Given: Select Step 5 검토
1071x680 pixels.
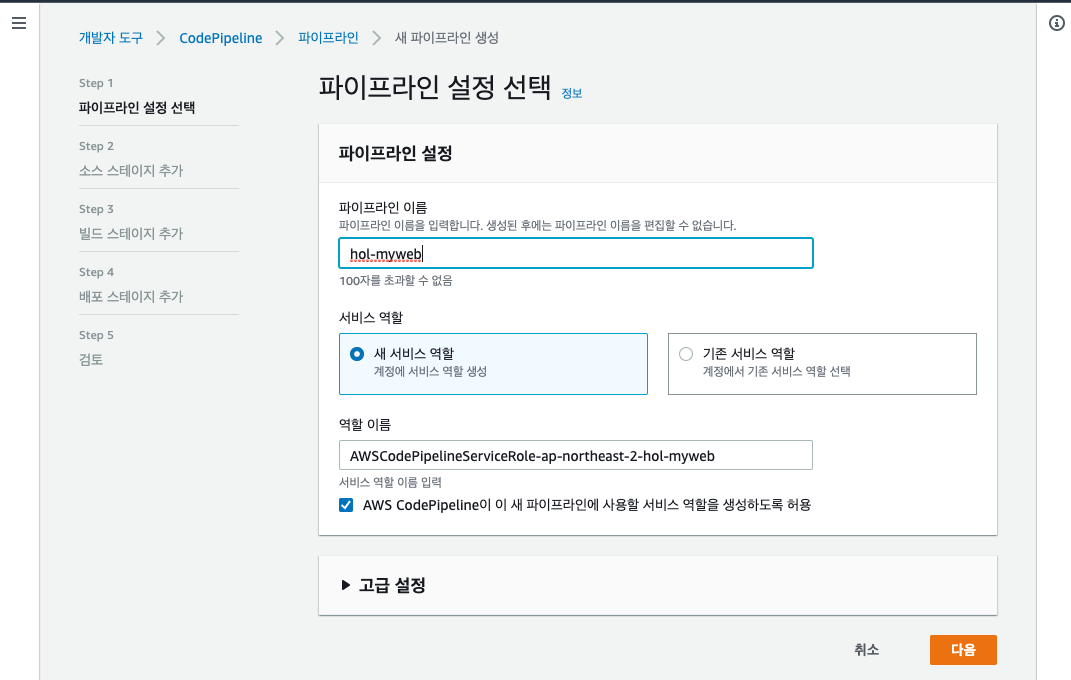Looking at the screenshot, I should pyautogui.click(x=91, y=359).
